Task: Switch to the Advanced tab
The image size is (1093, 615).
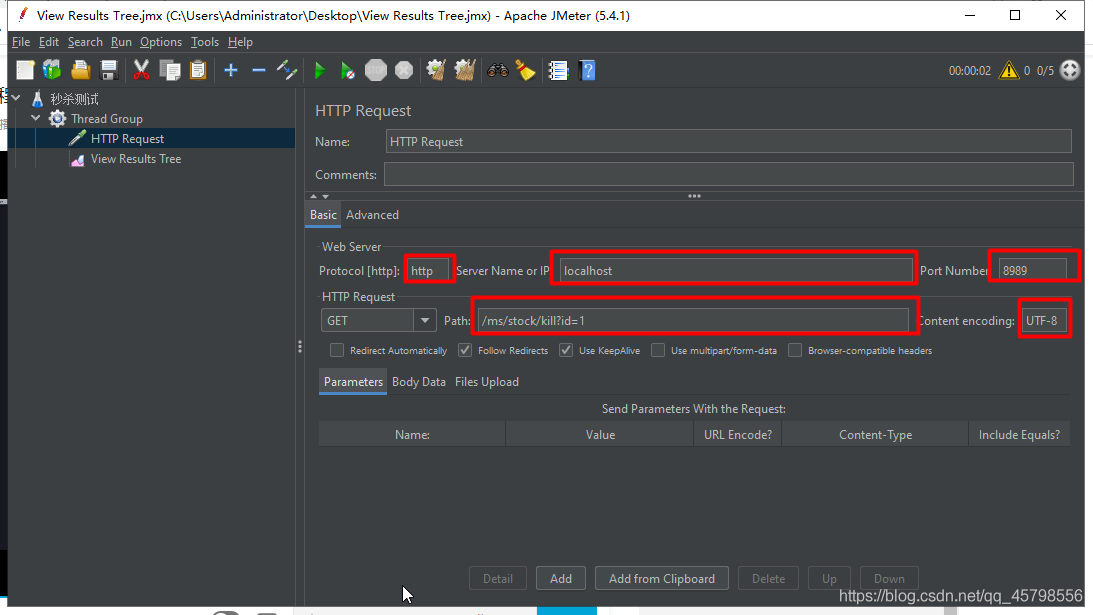Action: click(x=372, y=215)
